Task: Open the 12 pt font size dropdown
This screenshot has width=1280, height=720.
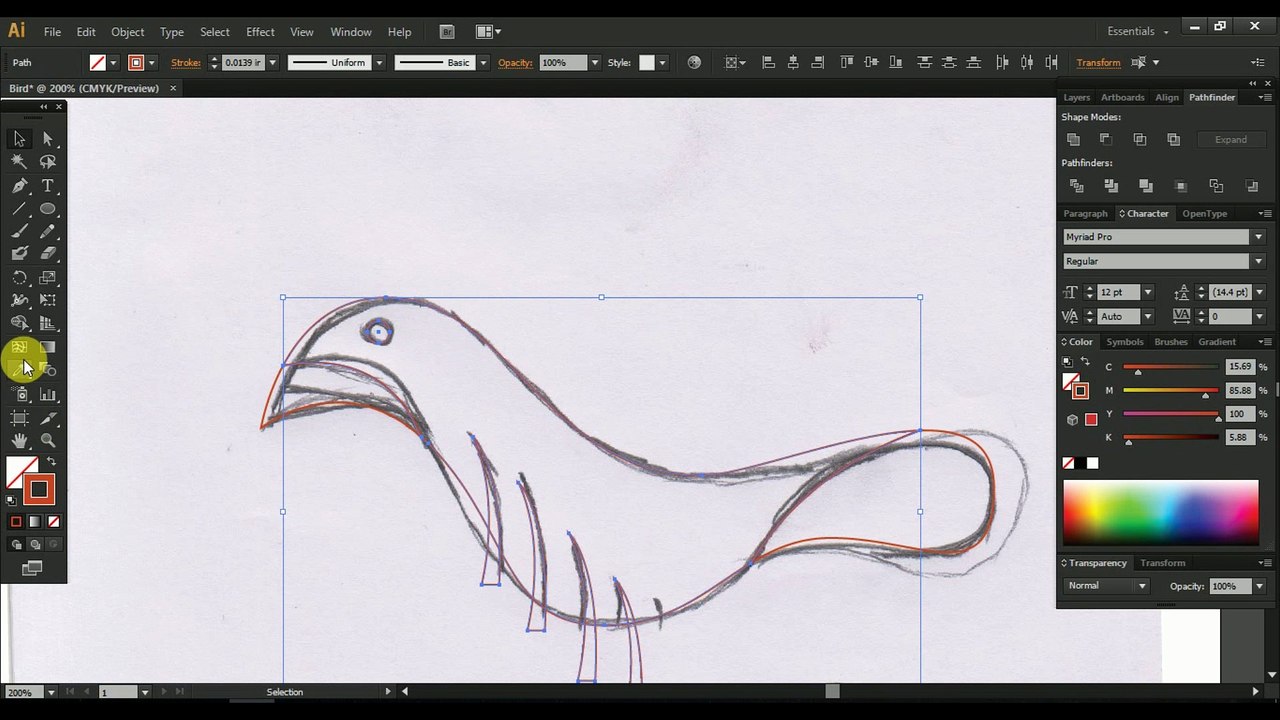Action: (x=1147, y=292)
